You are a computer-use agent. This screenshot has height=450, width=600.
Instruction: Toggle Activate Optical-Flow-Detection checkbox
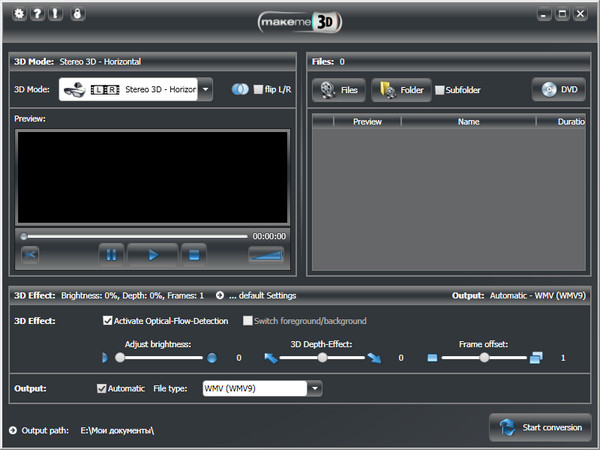(x=108, y=321)
